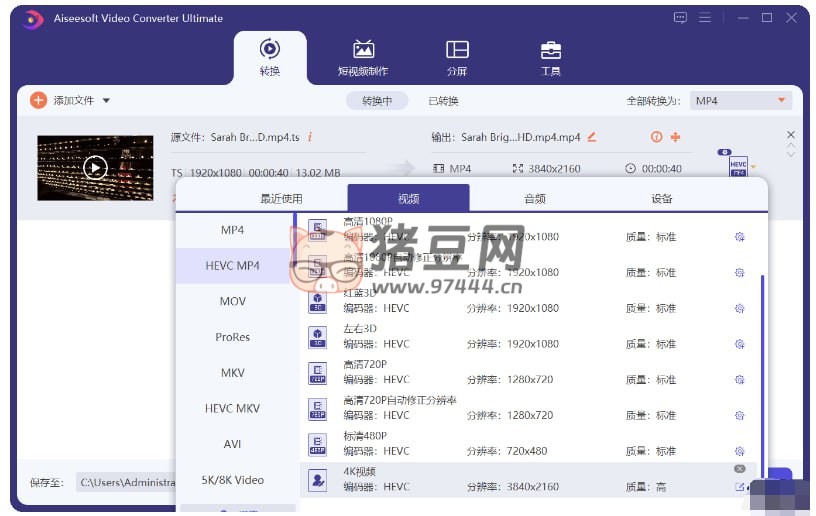816x516 pixels.
Task: Edit the 4K视频 custom profile
Action: (739, 487)
